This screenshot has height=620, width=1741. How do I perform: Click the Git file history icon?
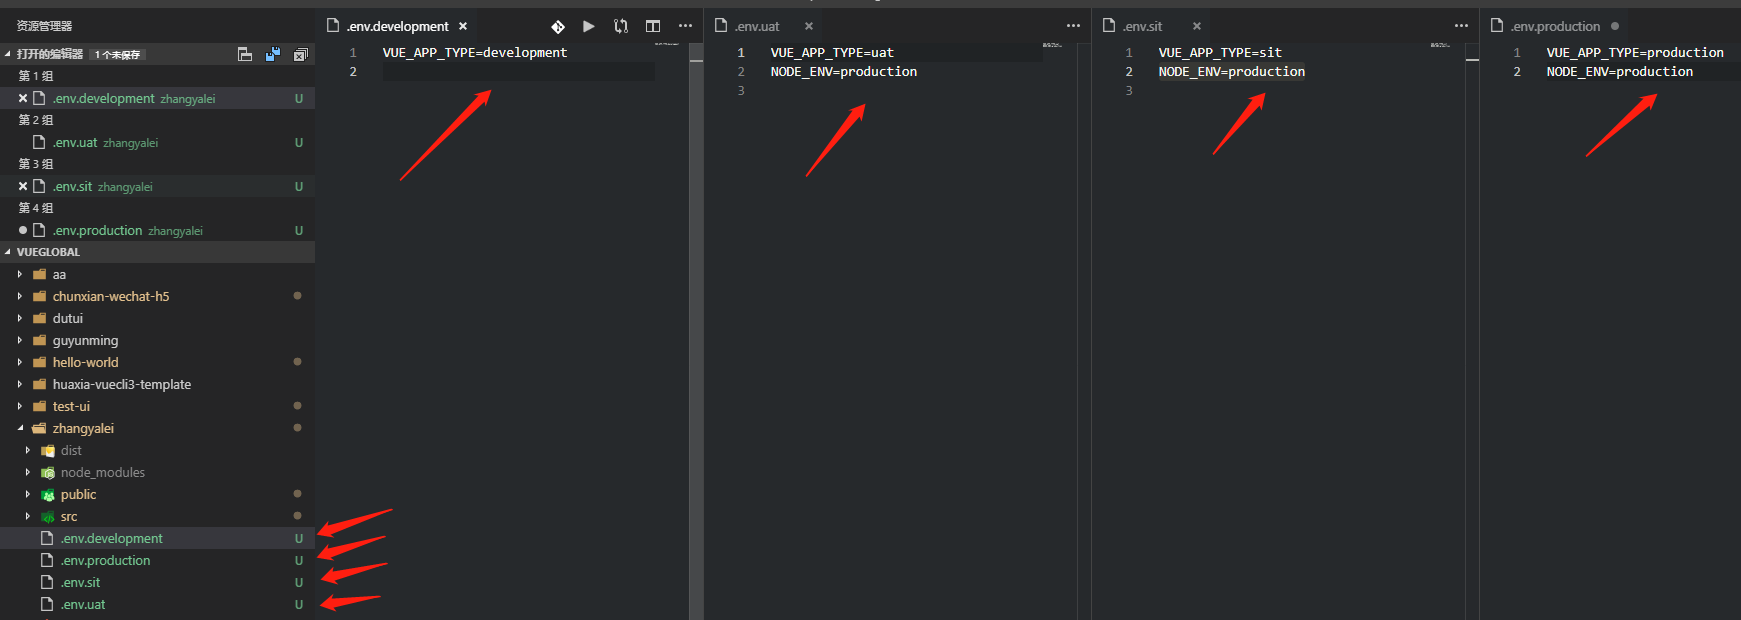558,26
